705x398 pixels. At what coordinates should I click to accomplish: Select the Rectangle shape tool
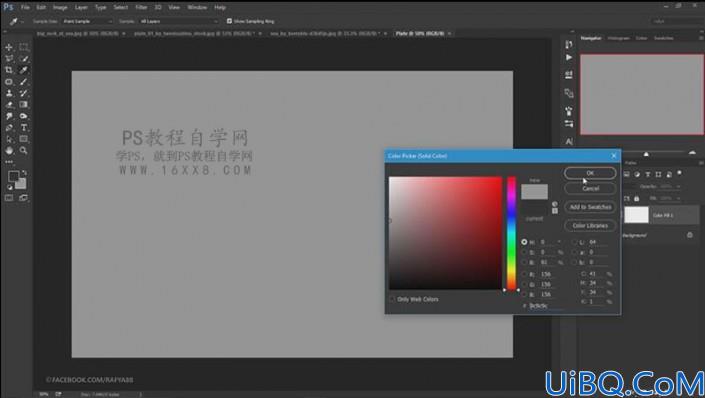(23, 139)
